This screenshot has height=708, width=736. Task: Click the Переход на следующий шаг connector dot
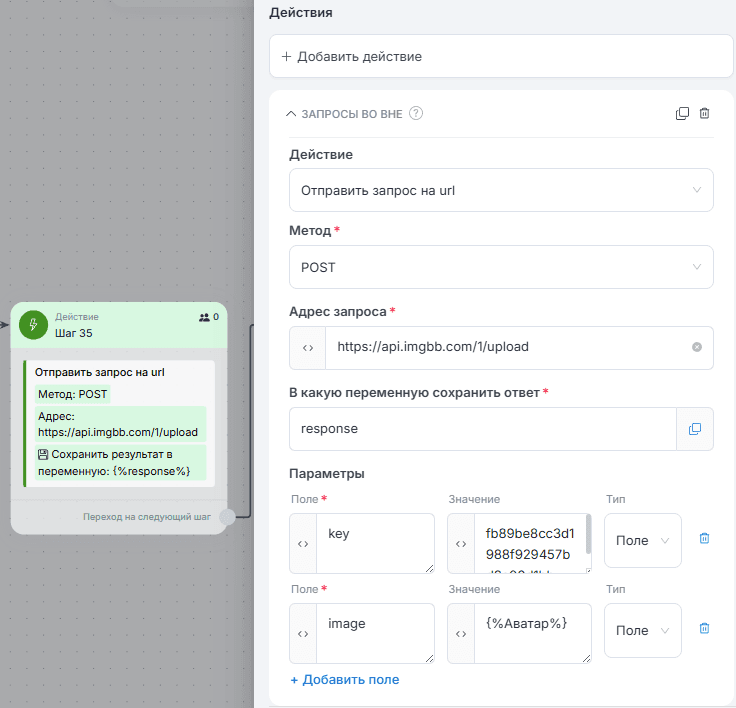(227, 517)
